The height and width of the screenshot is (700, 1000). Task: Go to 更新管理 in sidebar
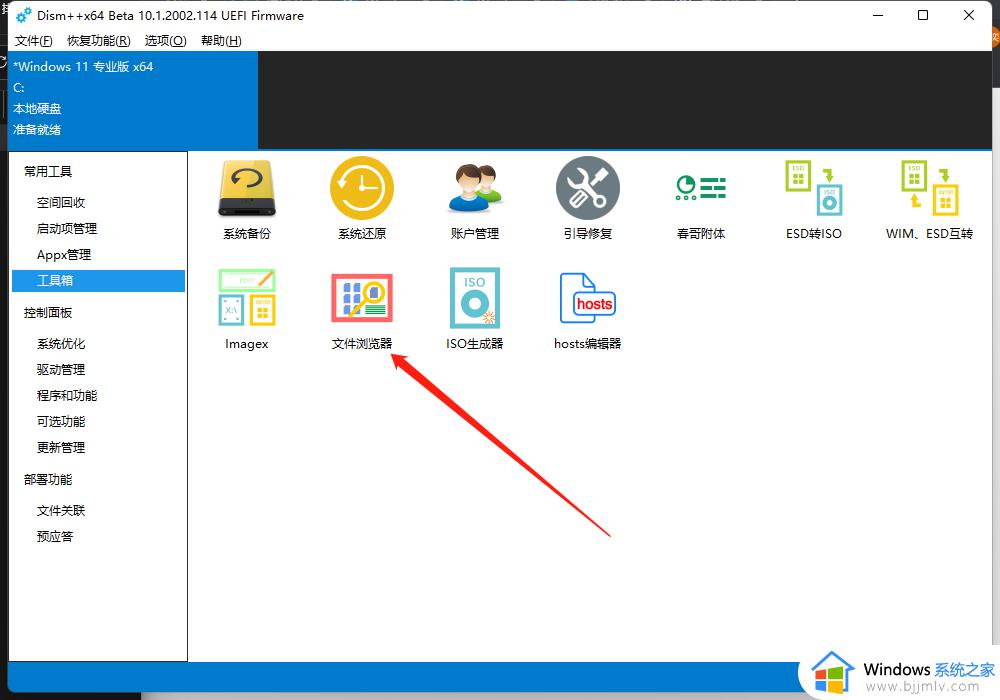[x=61, y=448]
